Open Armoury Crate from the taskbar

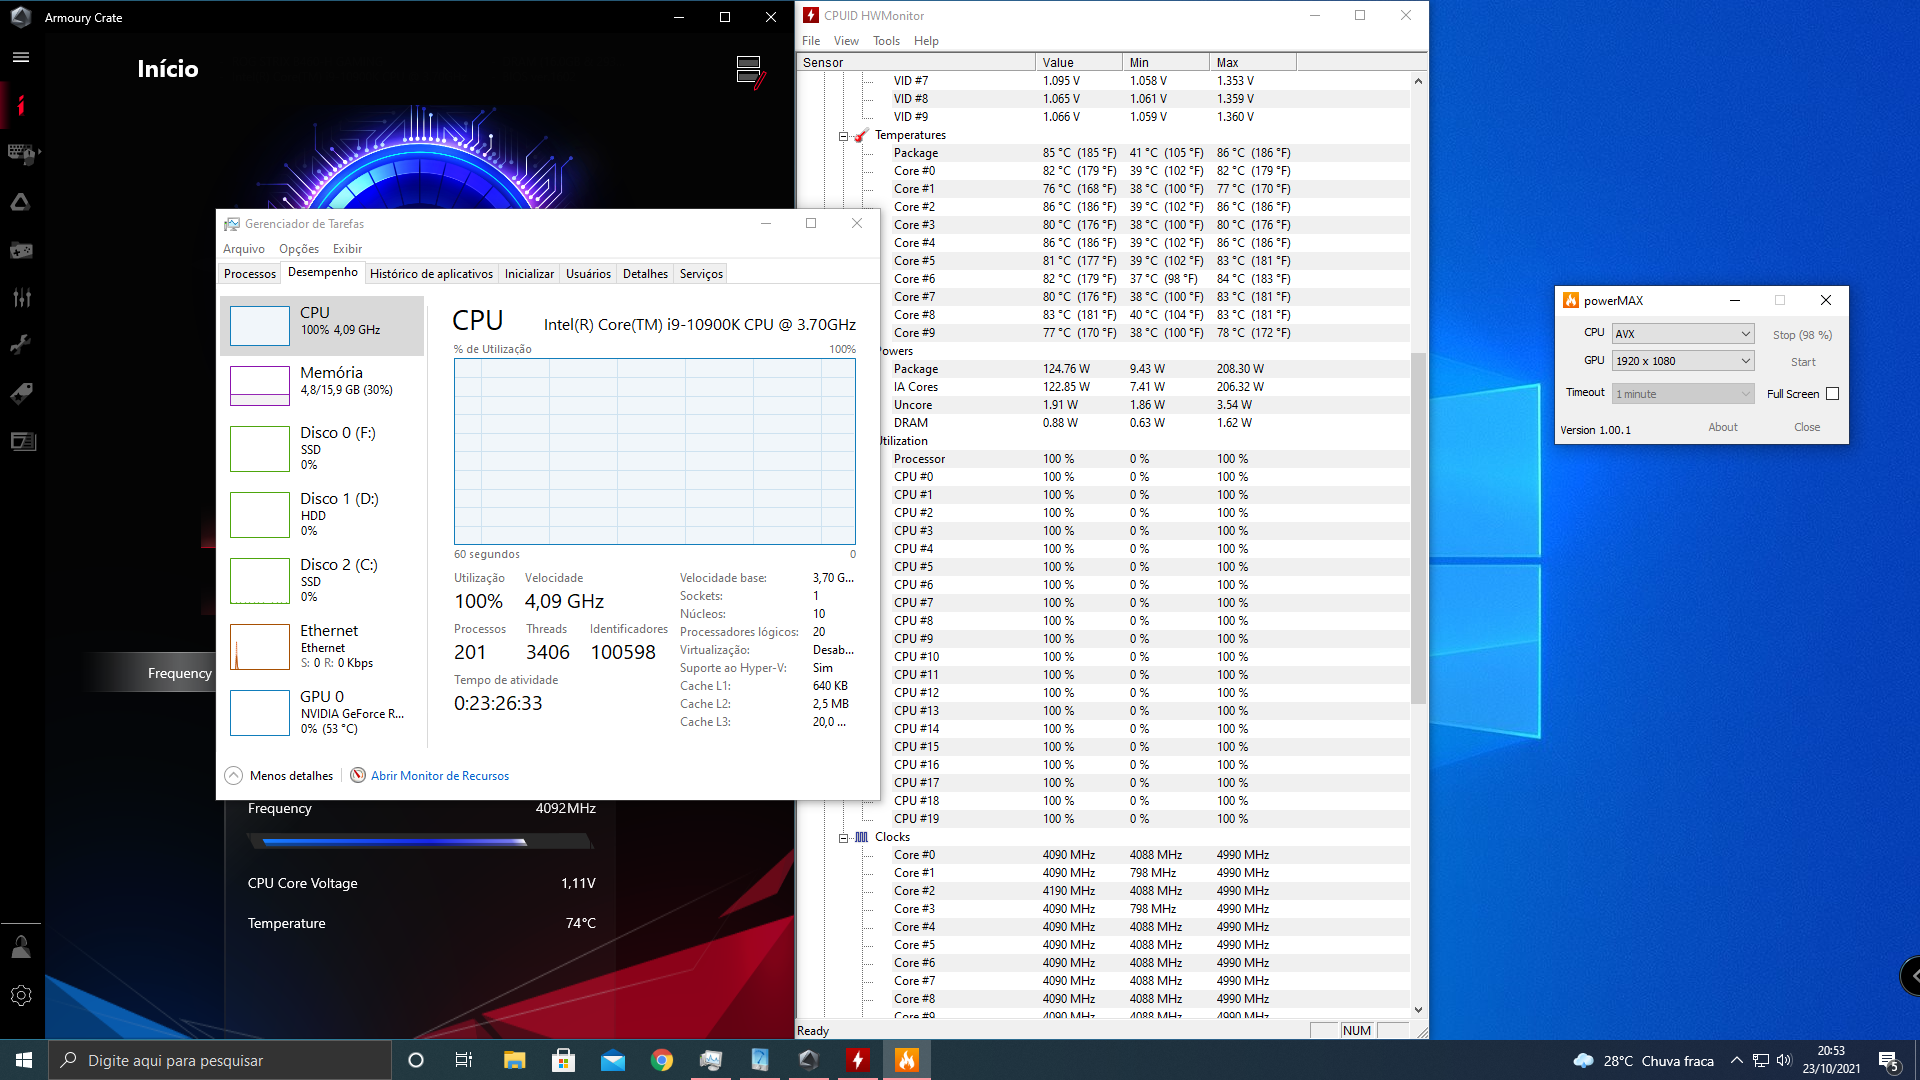809,1060
